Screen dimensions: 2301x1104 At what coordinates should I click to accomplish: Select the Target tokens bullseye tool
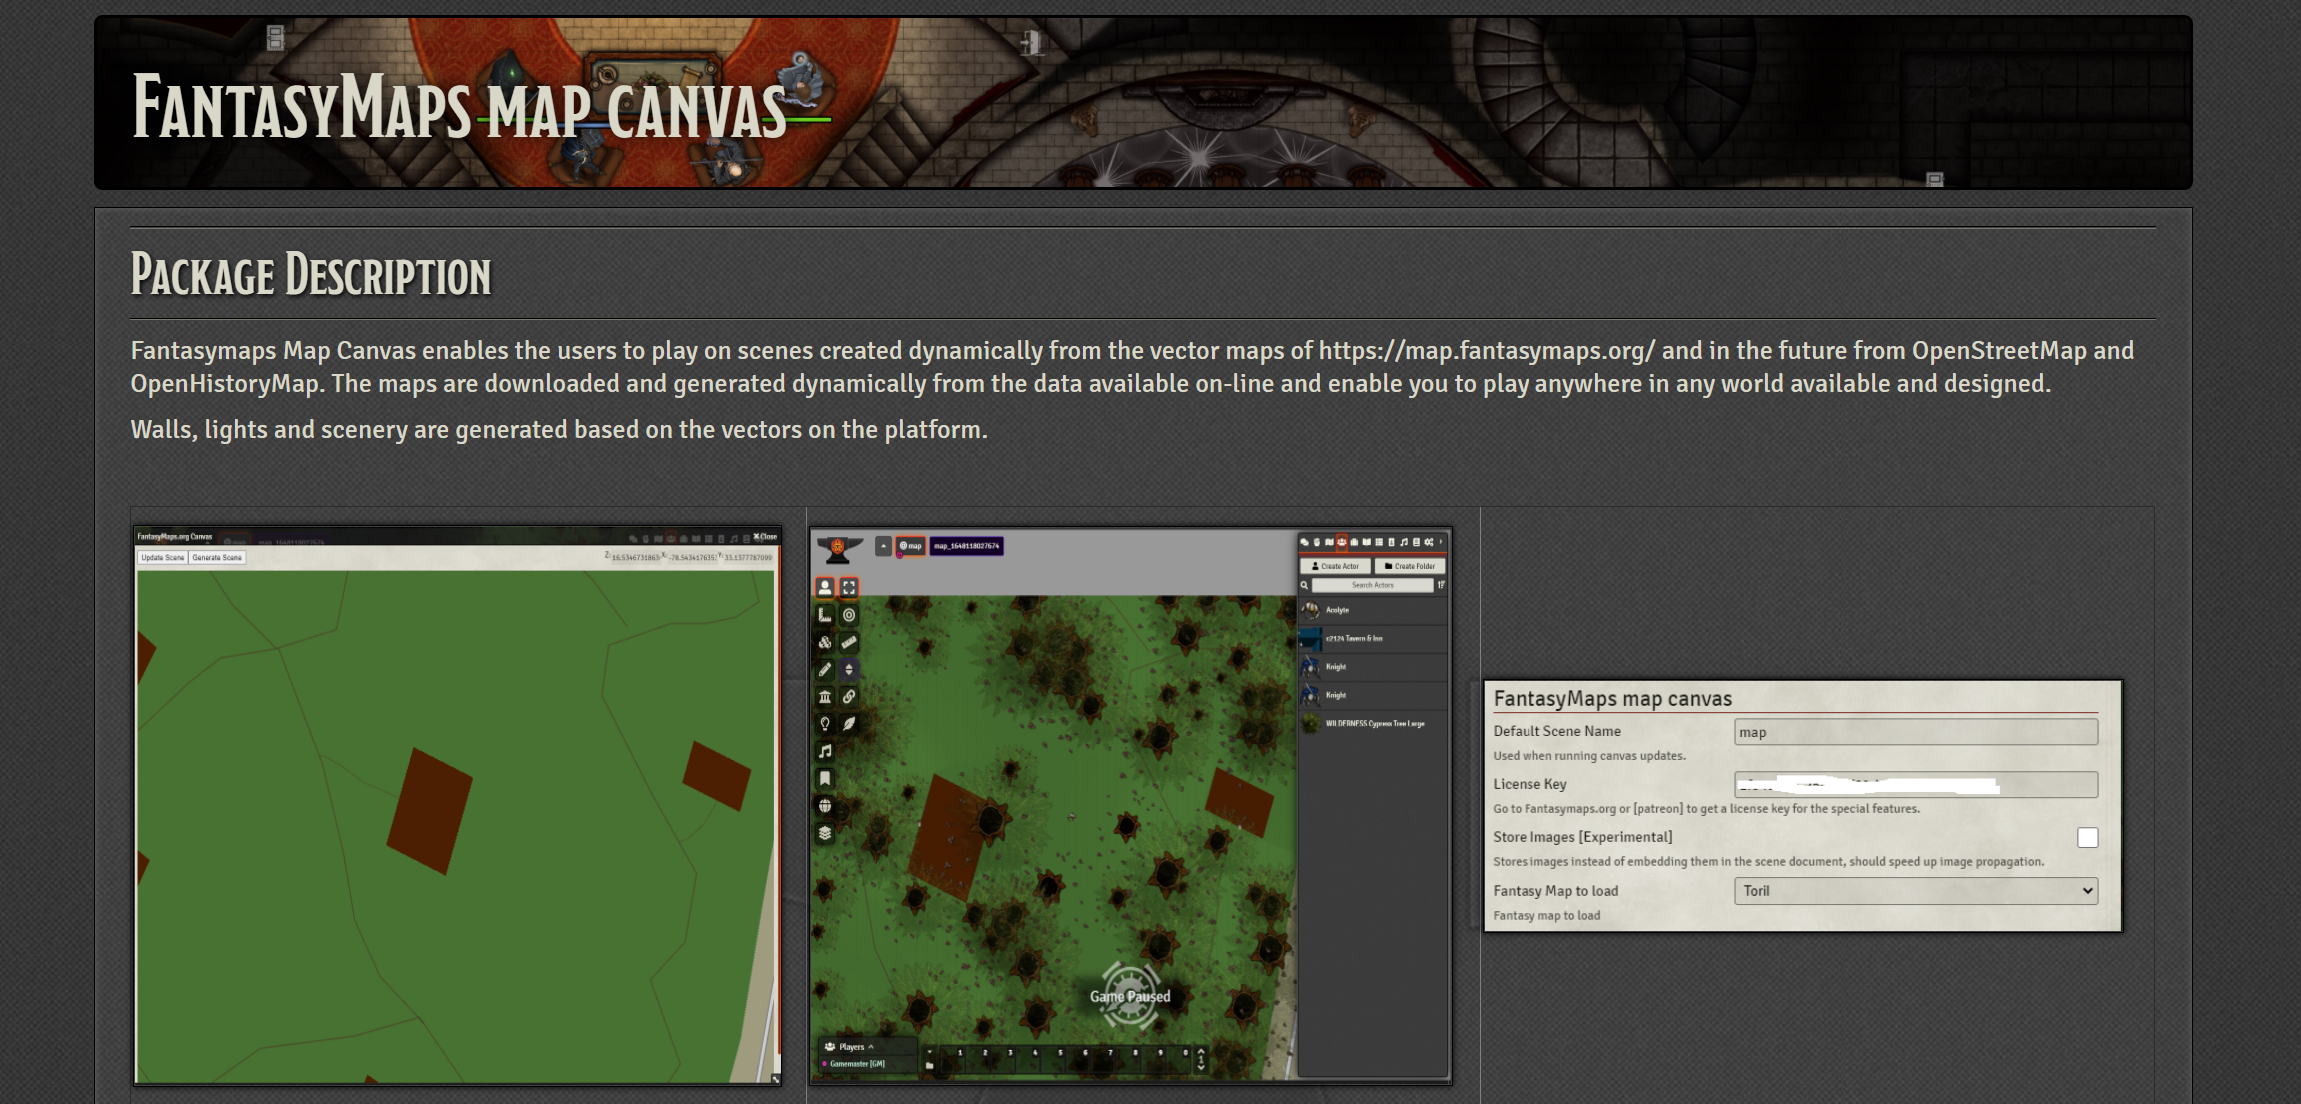(x=849, y=615)
